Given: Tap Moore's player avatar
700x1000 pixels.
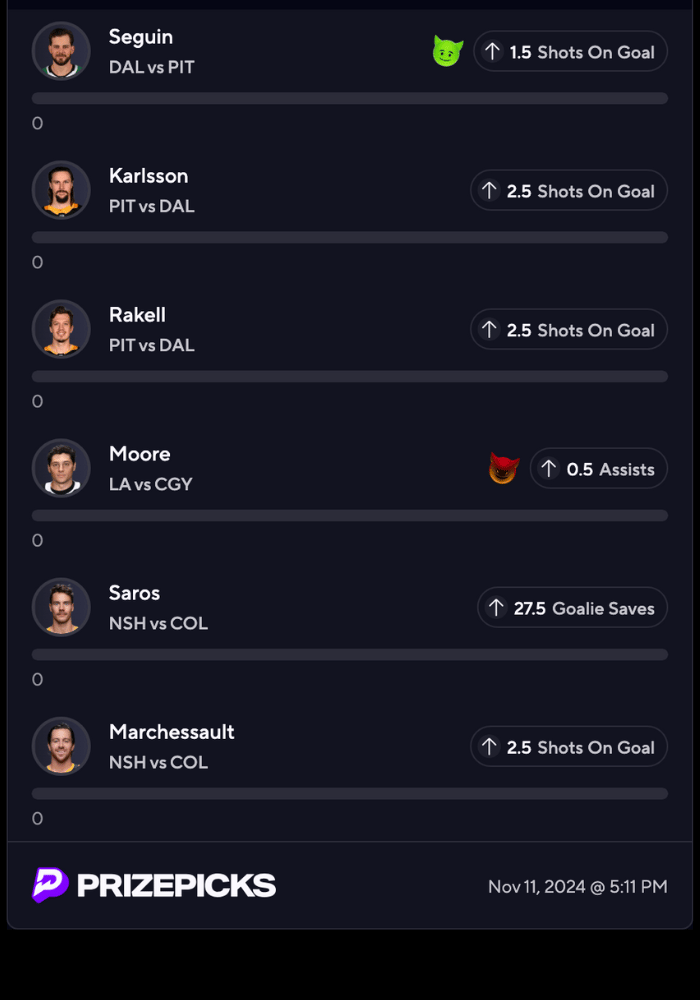Looking at the screenshot, I should click(61, 468).
